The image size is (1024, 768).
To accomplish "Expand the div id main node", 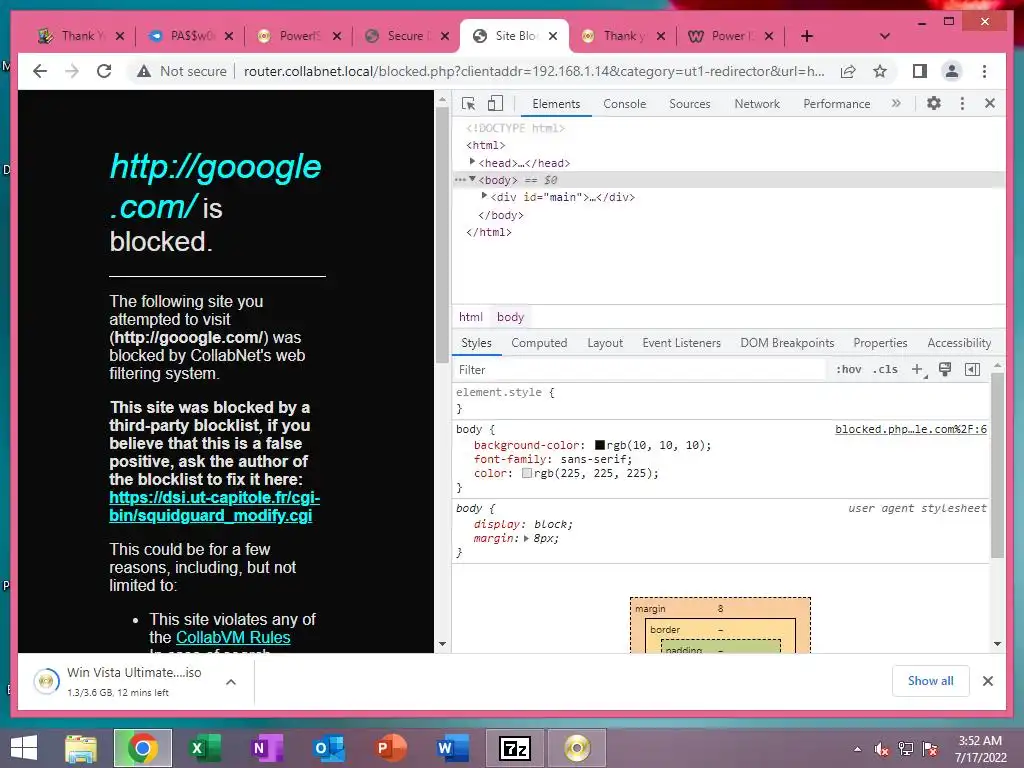I will (484, 196).
